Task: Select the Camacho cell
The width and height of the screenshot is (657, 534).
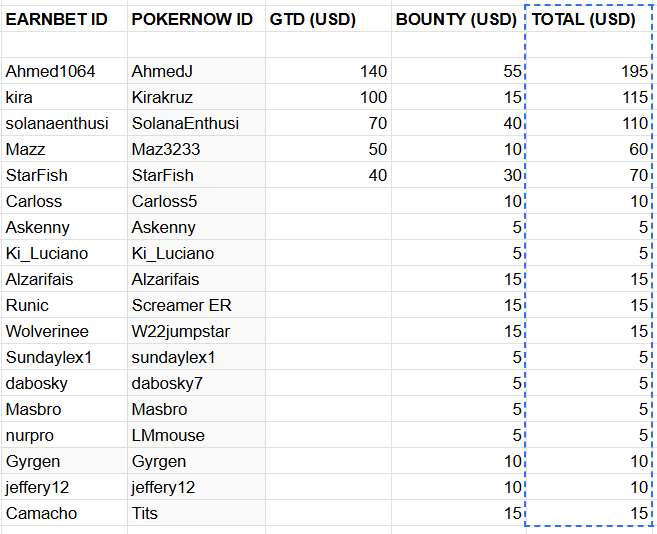Action: click(62, 513)
